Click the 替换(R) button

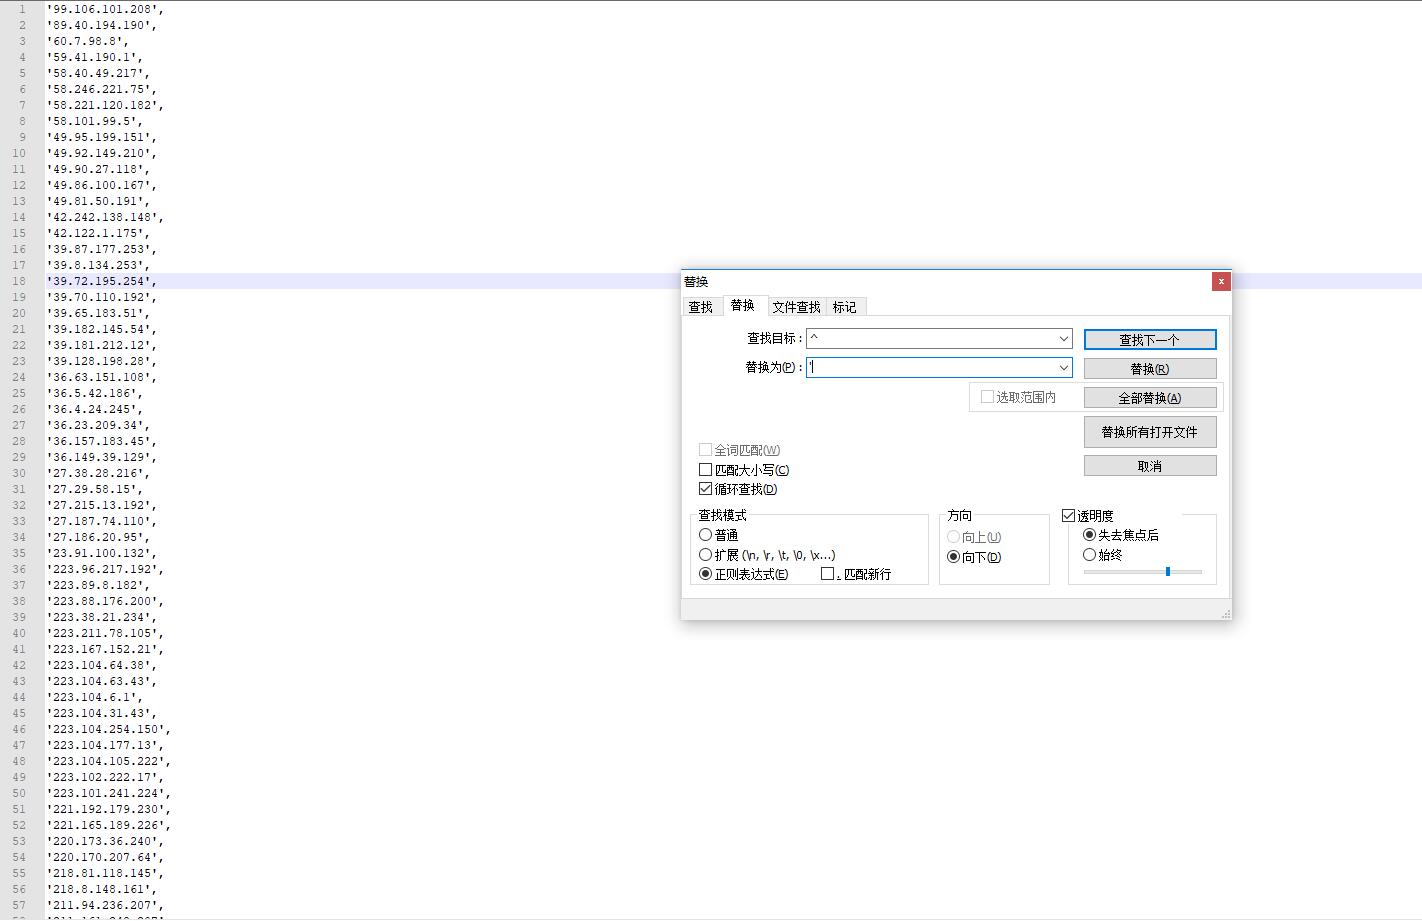pos(1150,369)
